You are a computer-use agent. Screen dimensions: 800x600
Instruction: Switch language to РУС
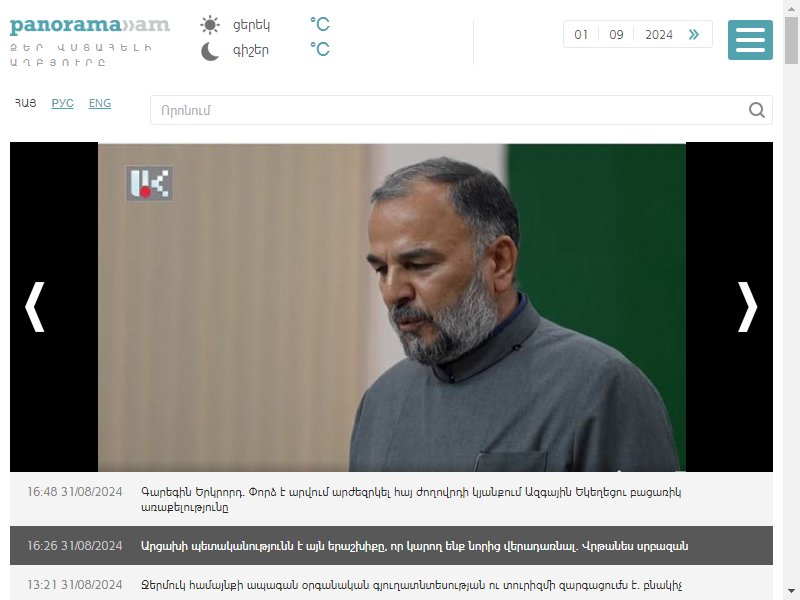[62, 103]
